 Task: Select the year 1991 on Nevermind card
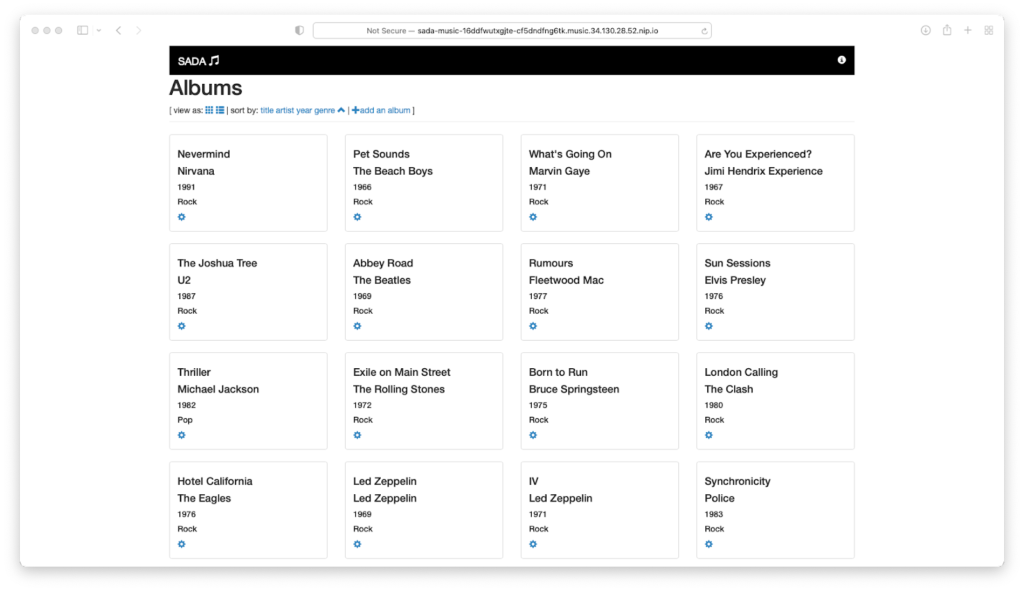186,187
